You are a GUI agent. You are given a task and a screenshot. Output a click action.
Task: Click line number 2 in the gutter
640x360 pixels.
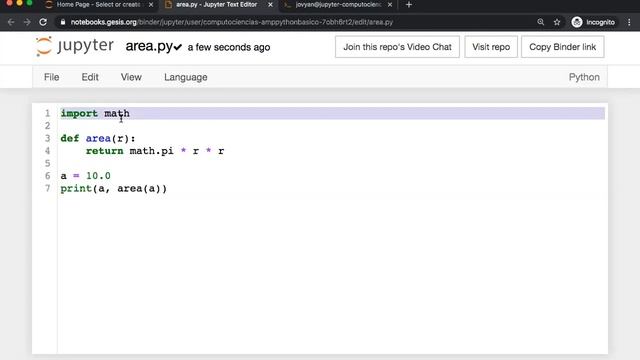click(x=47, y=126)
